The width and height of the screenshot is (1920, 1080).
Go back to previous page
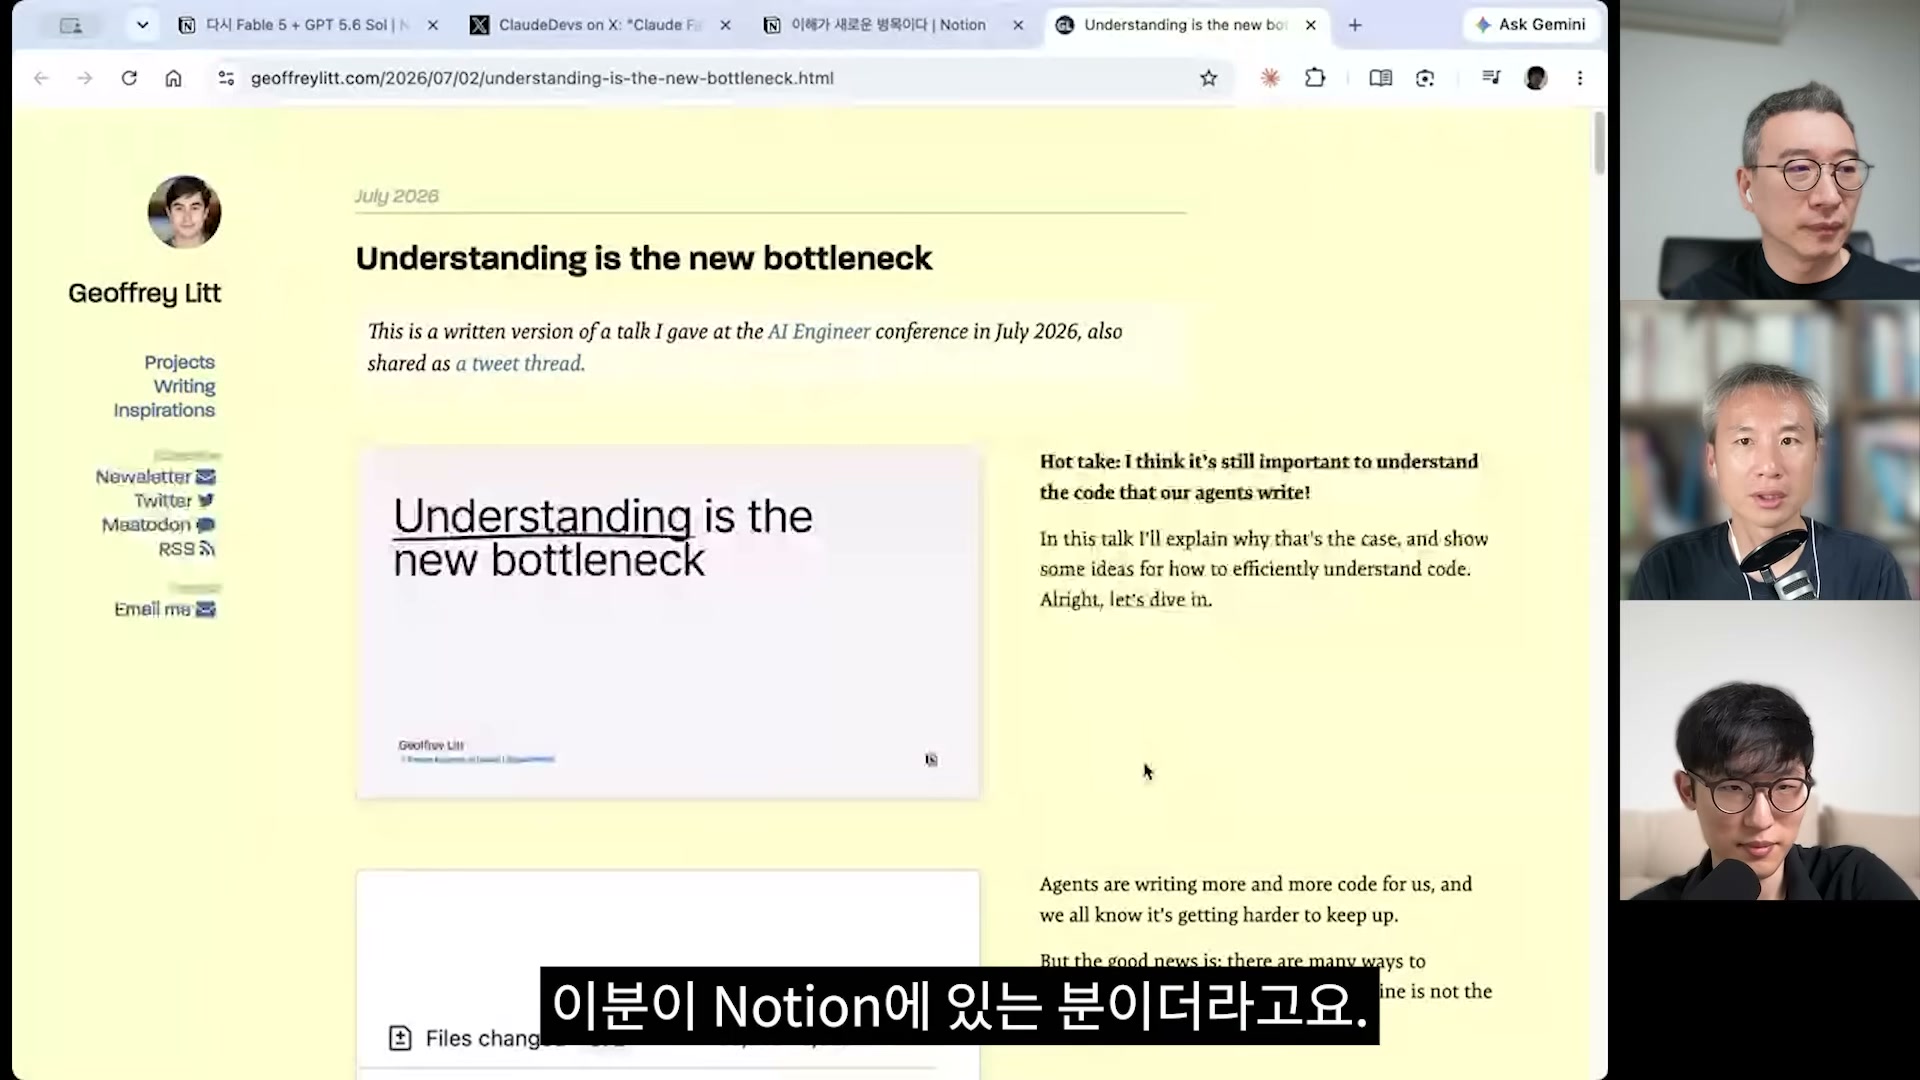click(41, 78)
